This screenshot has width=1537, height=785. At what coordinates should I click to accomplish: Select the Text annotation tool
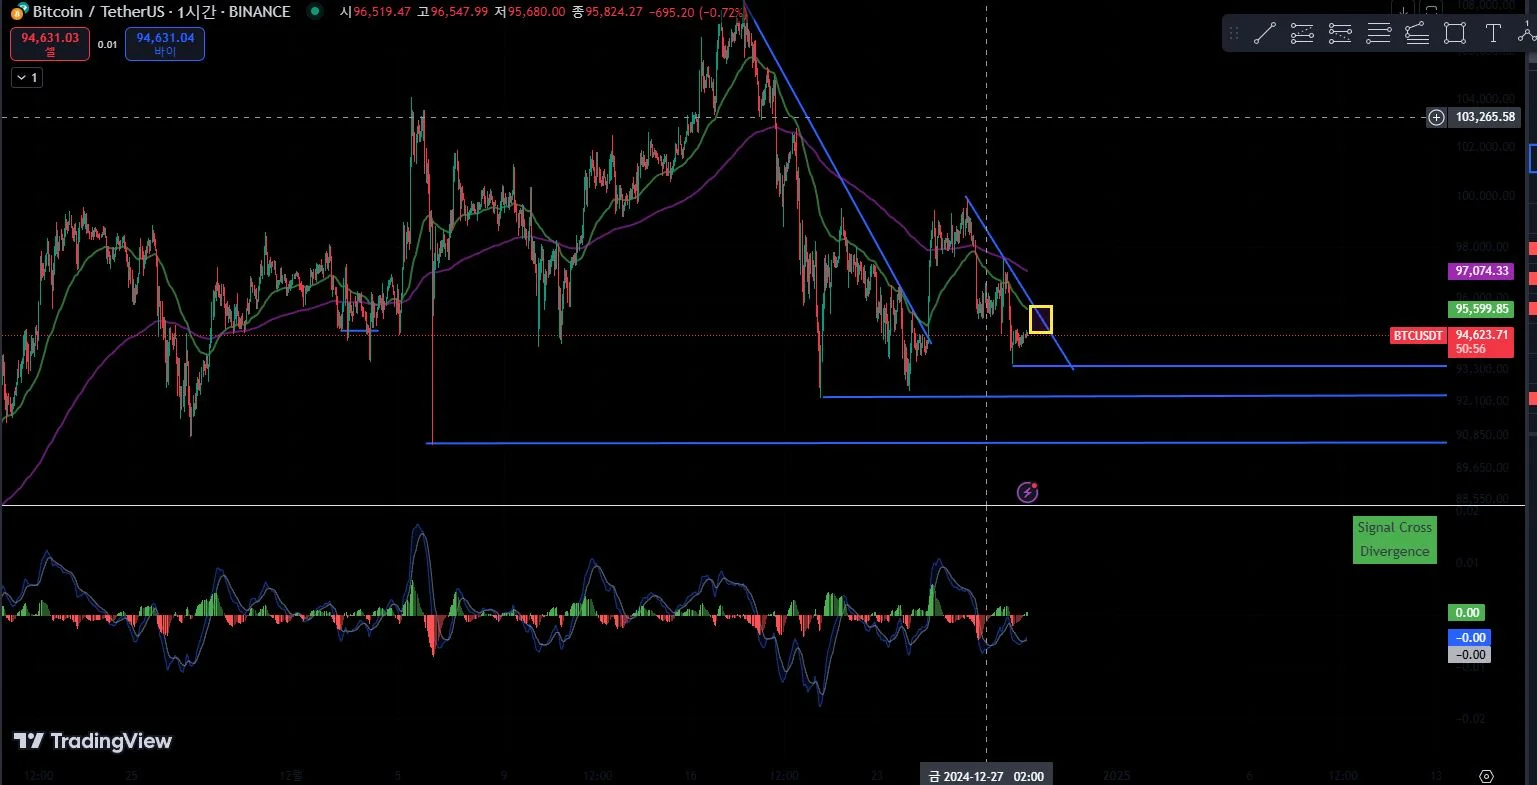click(1493, 33)
